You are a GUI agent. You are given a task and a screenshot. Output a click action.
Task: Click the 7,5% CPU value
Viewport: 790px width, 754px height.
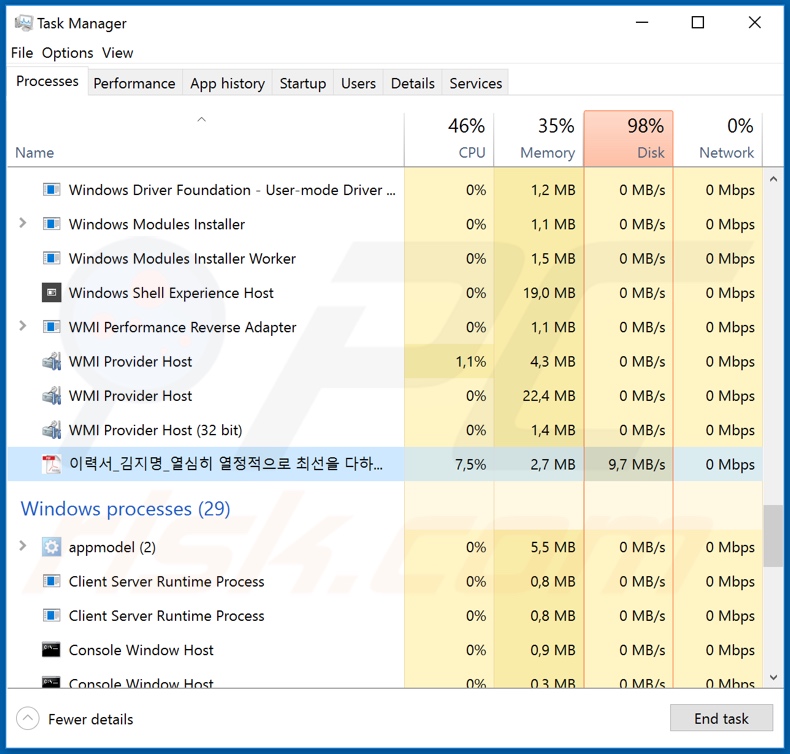[x=471, y=464]
